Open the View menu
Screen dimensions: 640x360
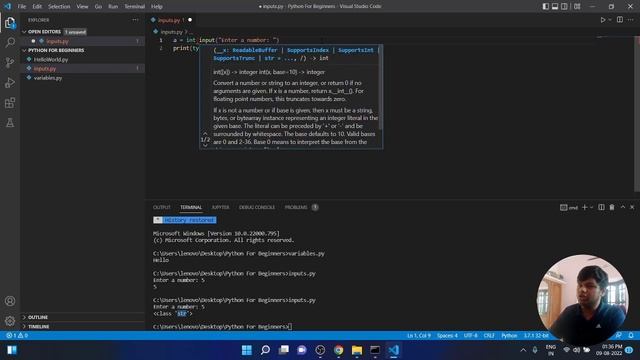(82, 7)
